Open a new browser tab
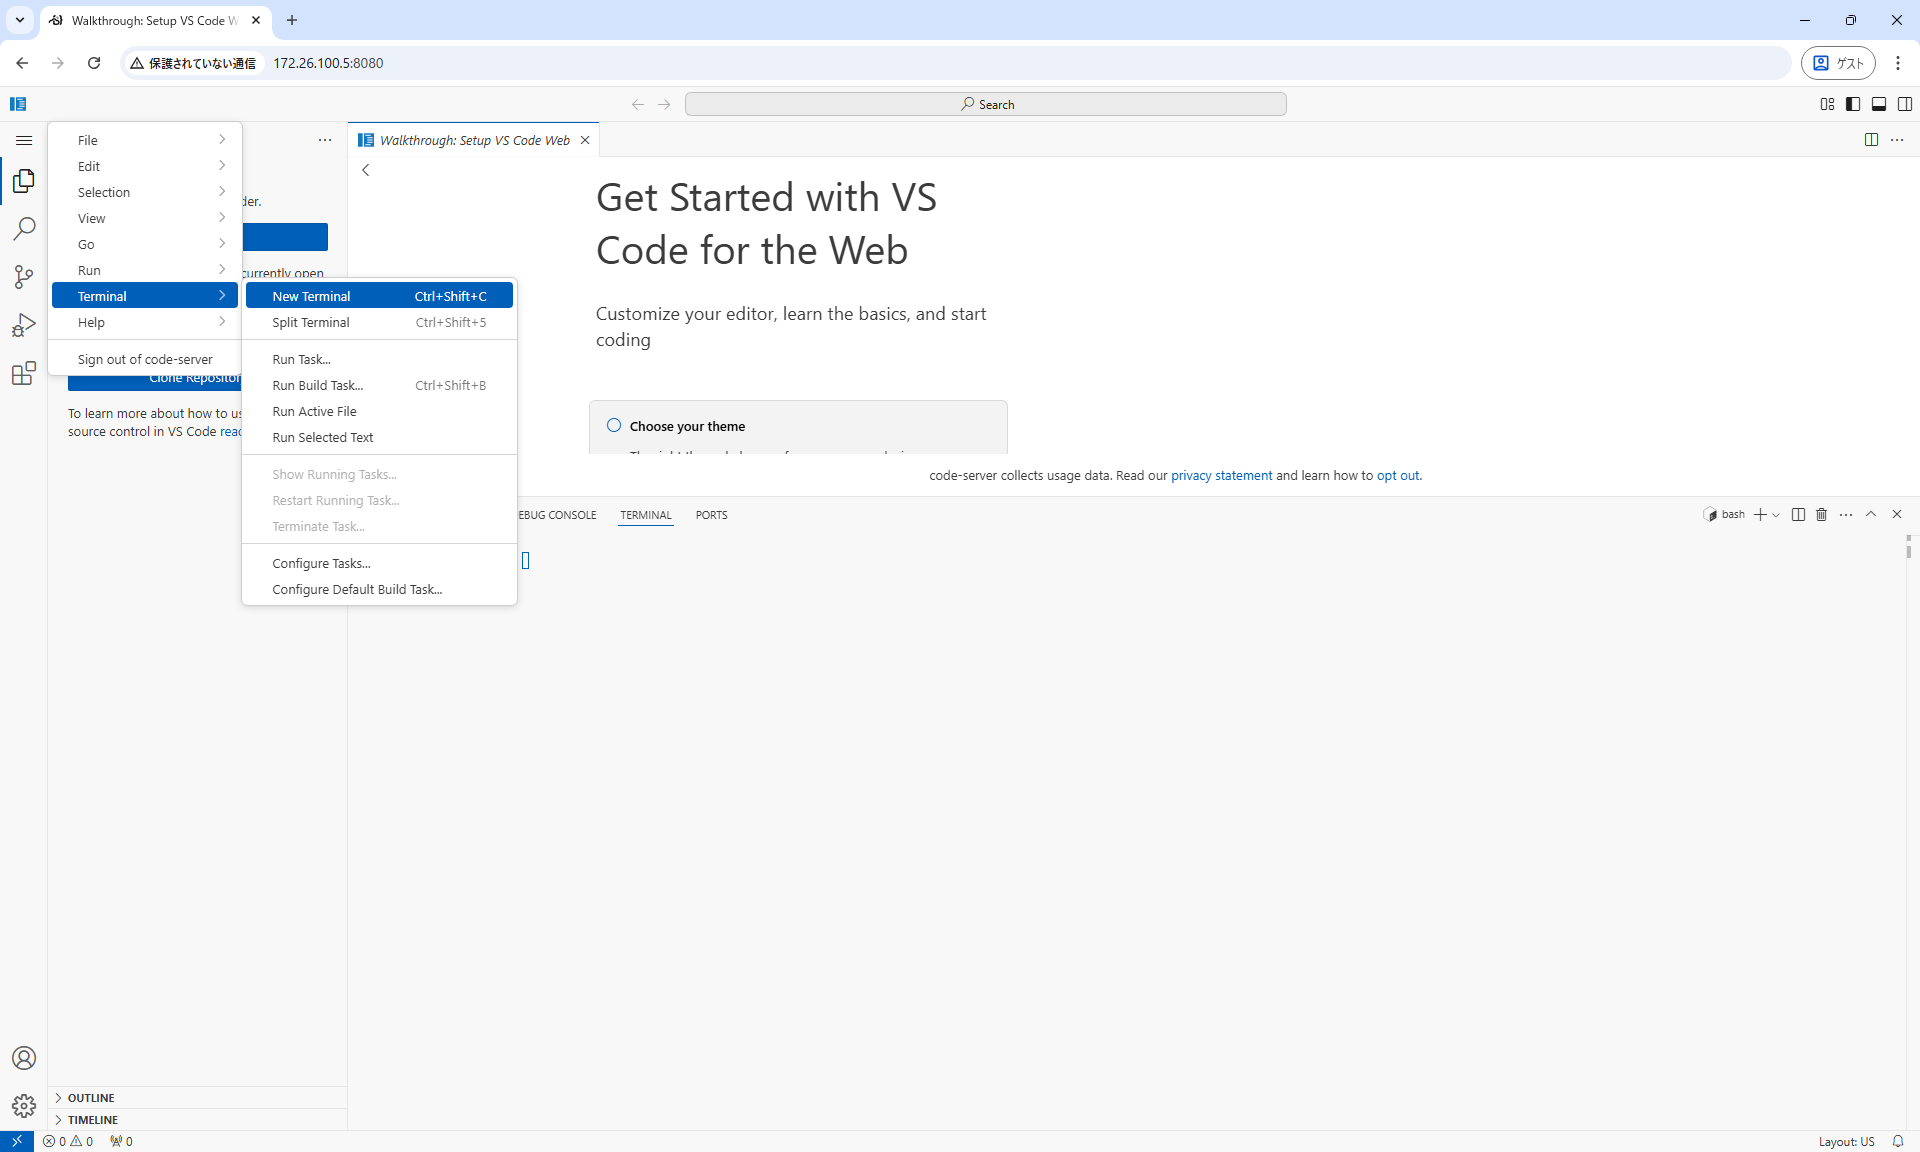This screenshot has height=1152, width=1920. tap(292, 20)
